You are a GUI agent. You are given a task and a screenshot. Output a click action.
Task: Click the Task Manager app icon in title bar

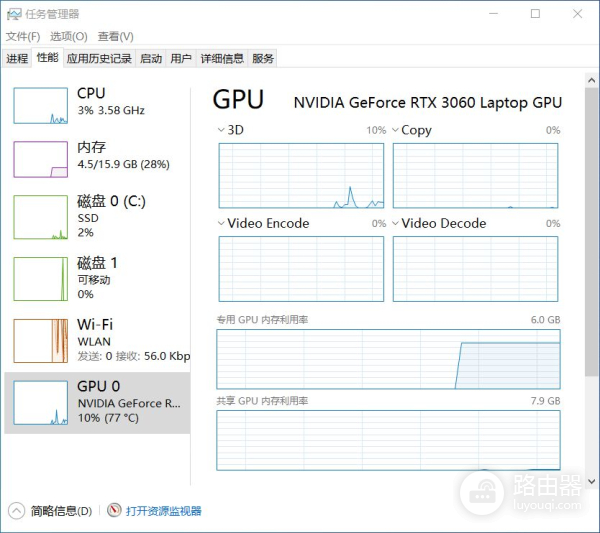(15, 14)
